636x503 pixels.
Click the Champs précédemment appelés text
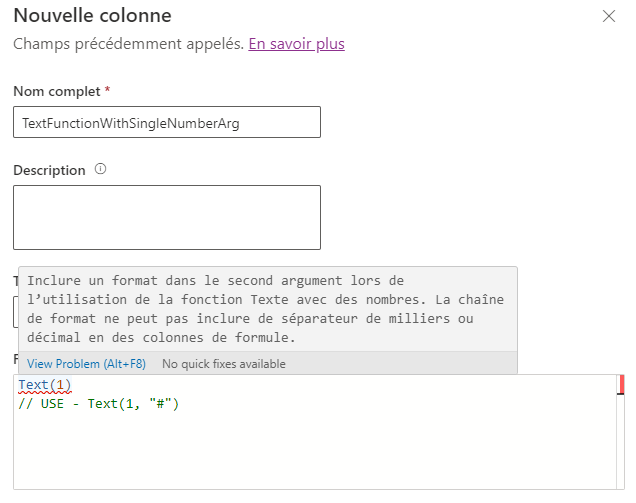coord(129,44)
